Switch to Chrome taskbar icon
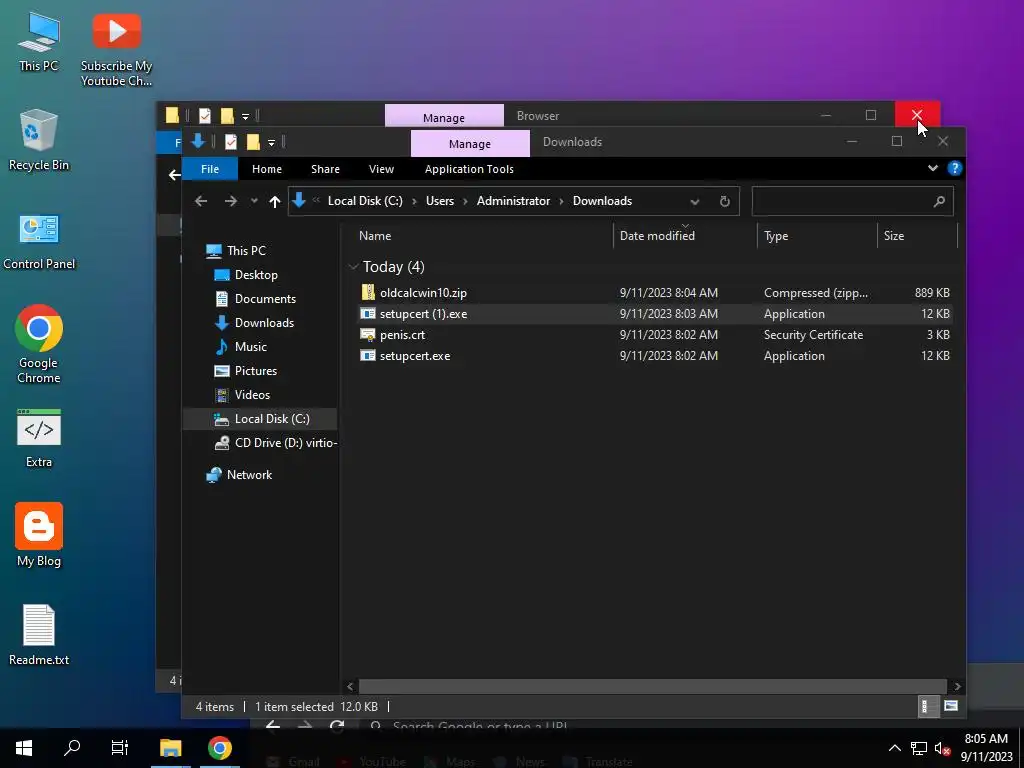 (x=219, y=748)
